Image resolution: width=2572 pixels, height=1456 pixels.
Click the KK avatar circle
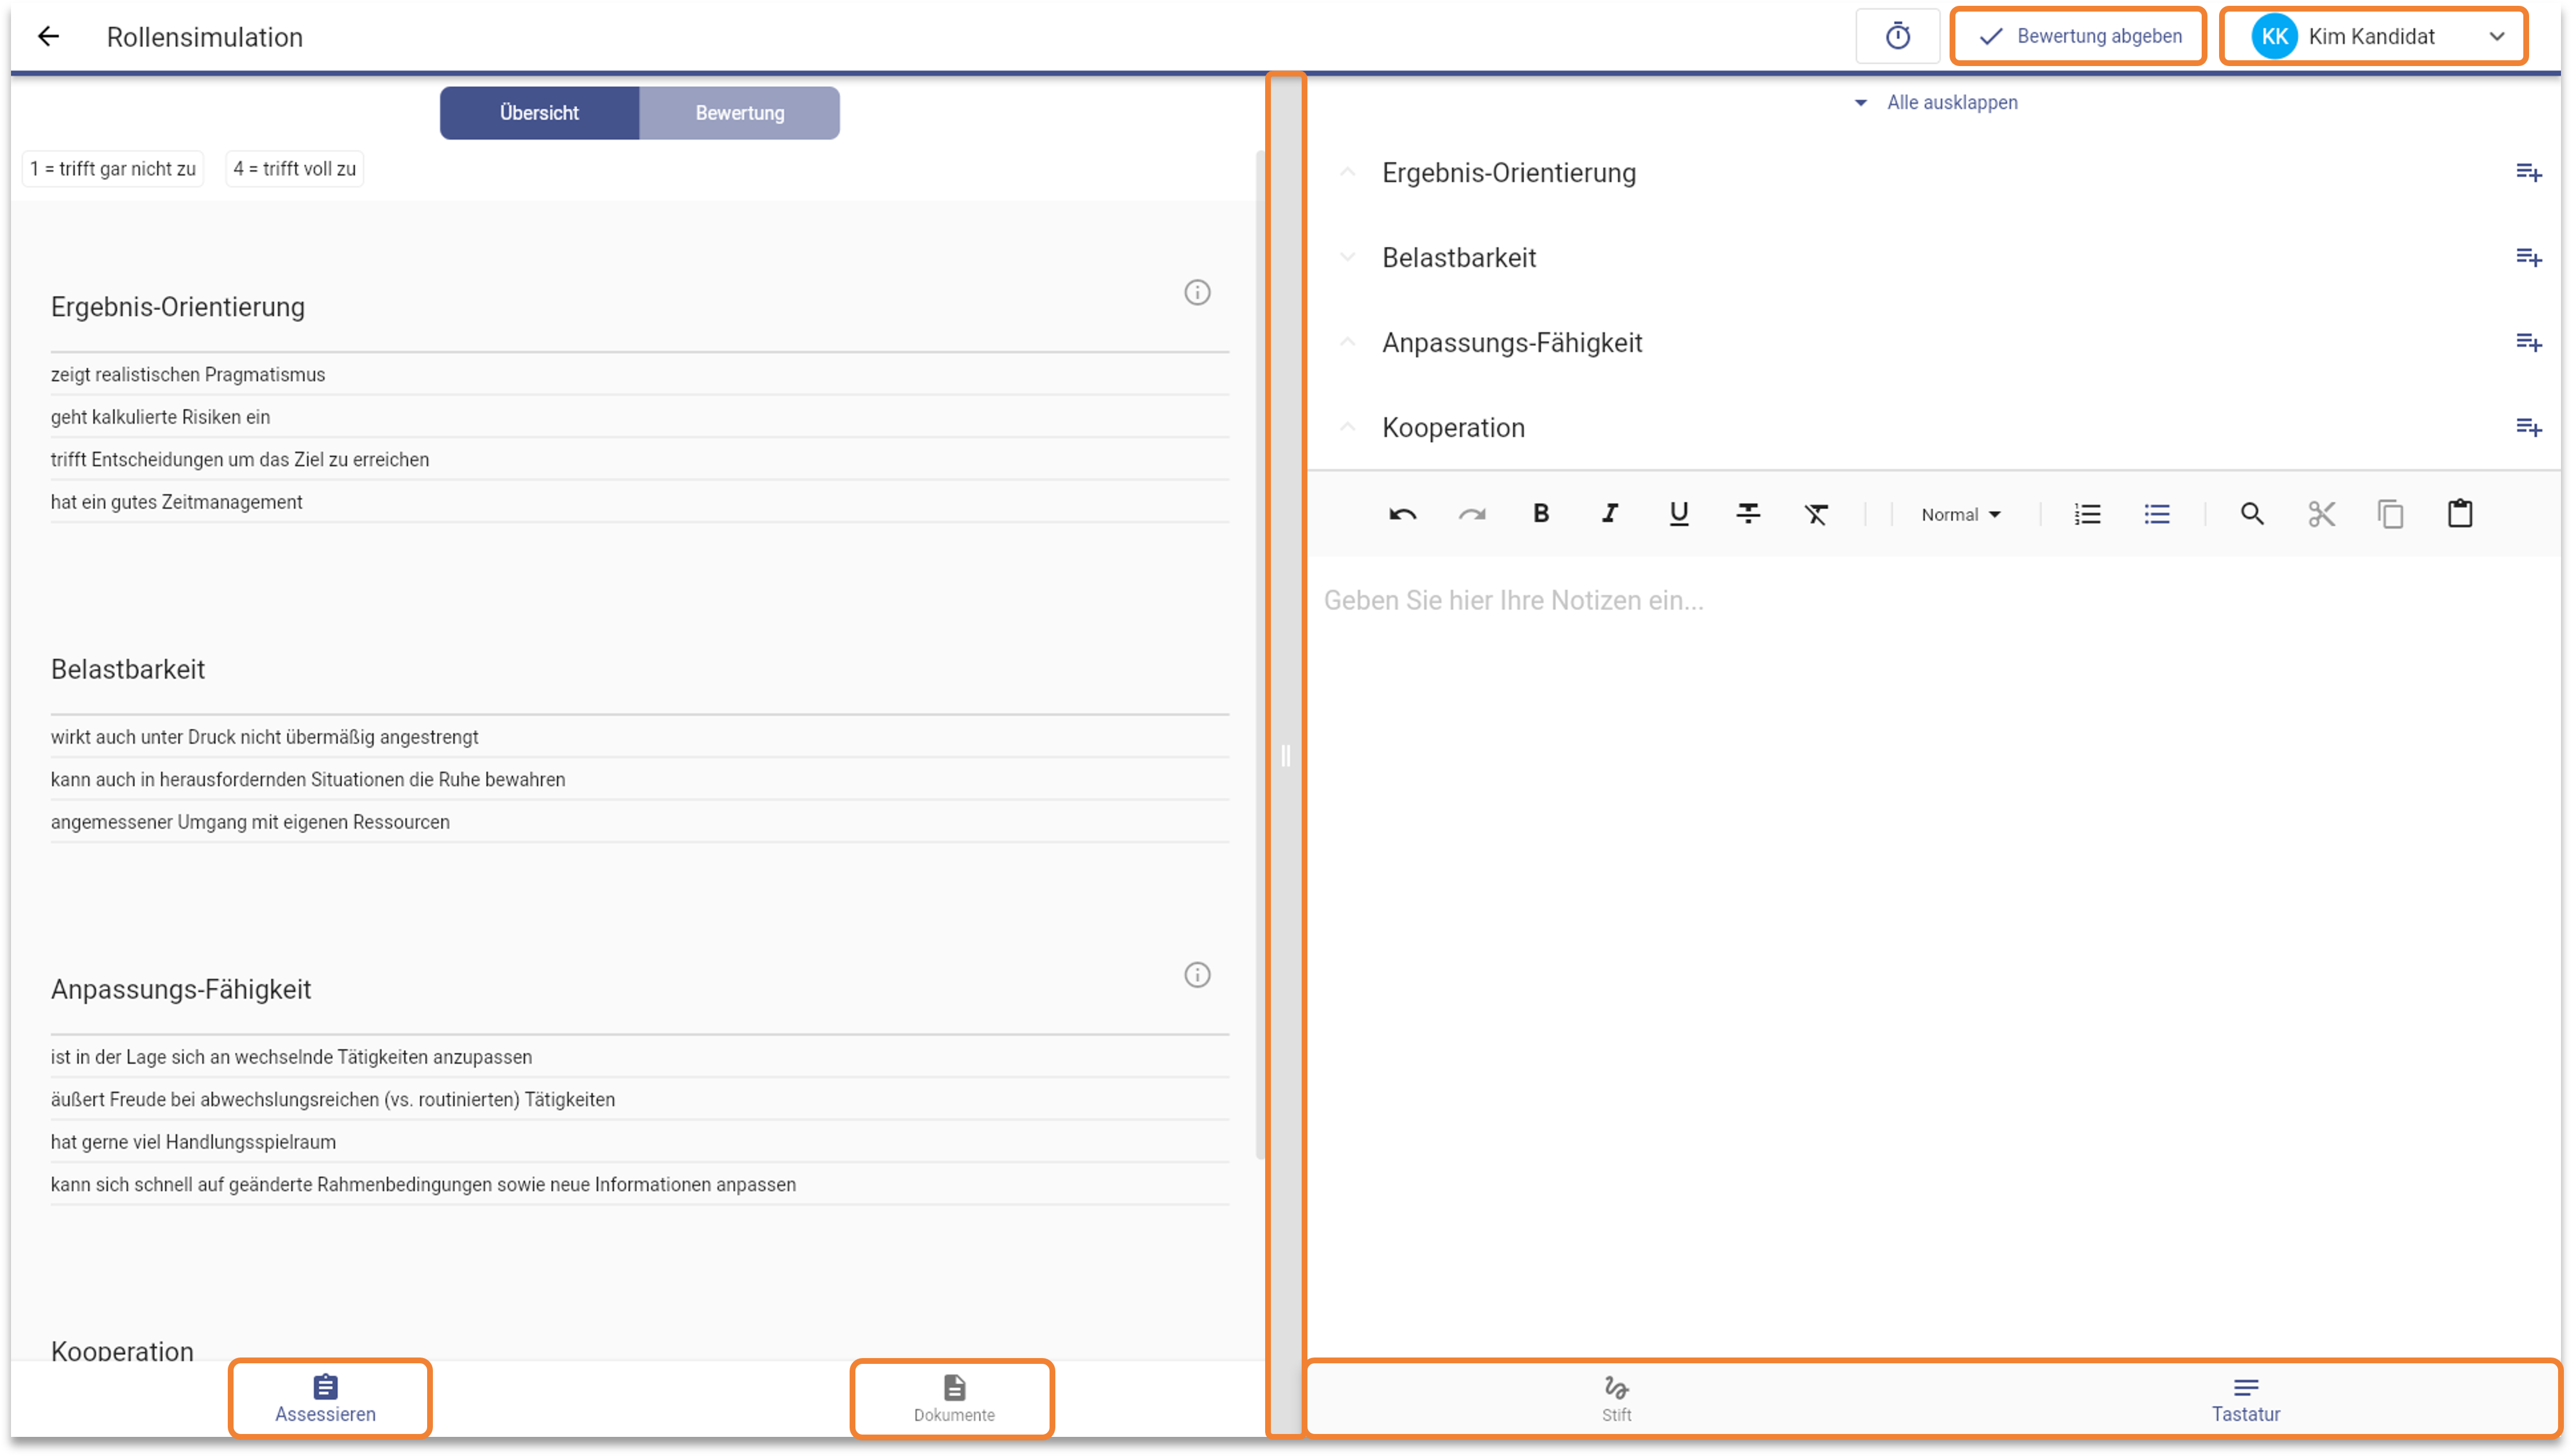click(2274, 37)
